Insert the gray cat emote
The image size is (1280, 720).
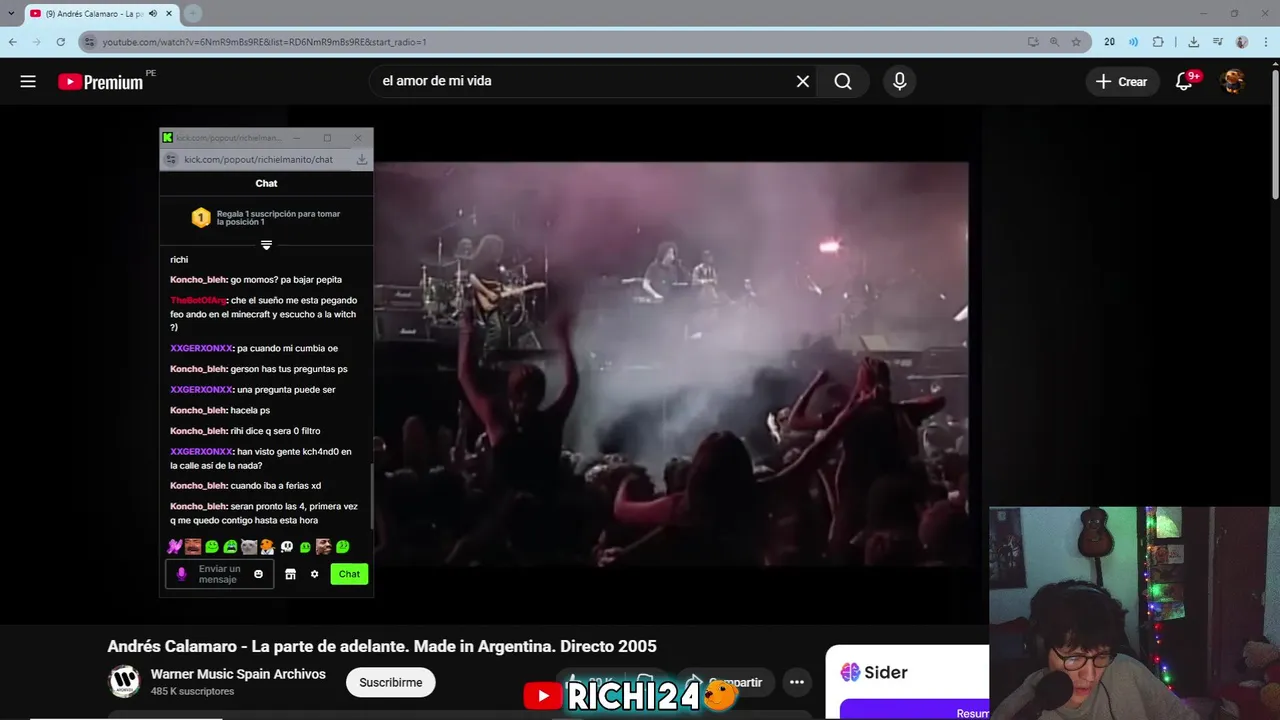pyautogui.click(x=249, y=547)
